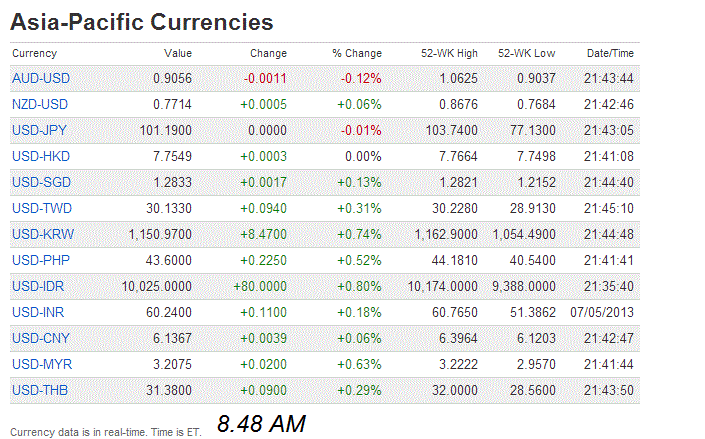
Task: Click the 52-WK Low column header
Action: coord(528,53)
